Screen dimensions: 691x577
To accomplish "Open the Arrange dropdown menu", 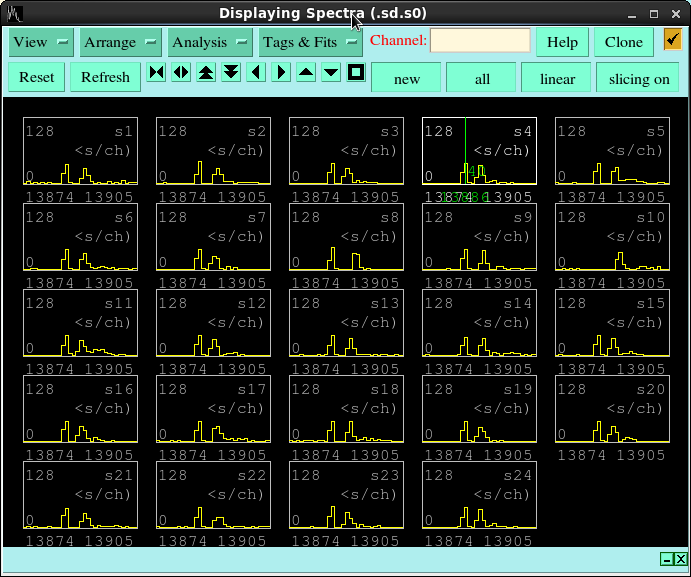I will point(121,42).
